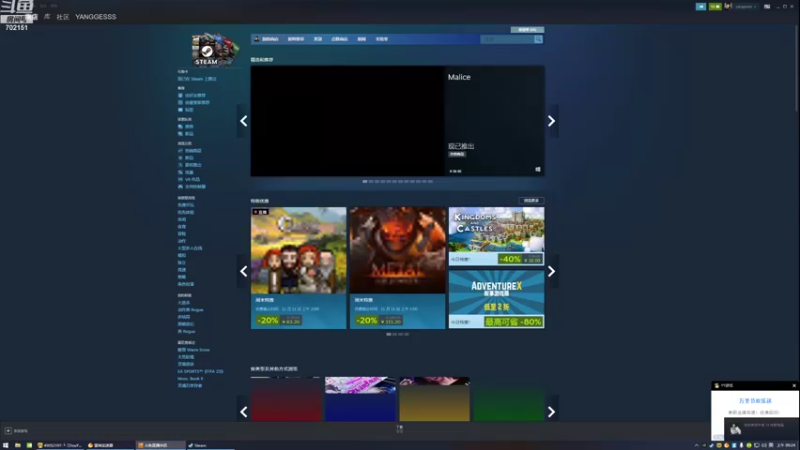Show next featured game after Malice

552,121
